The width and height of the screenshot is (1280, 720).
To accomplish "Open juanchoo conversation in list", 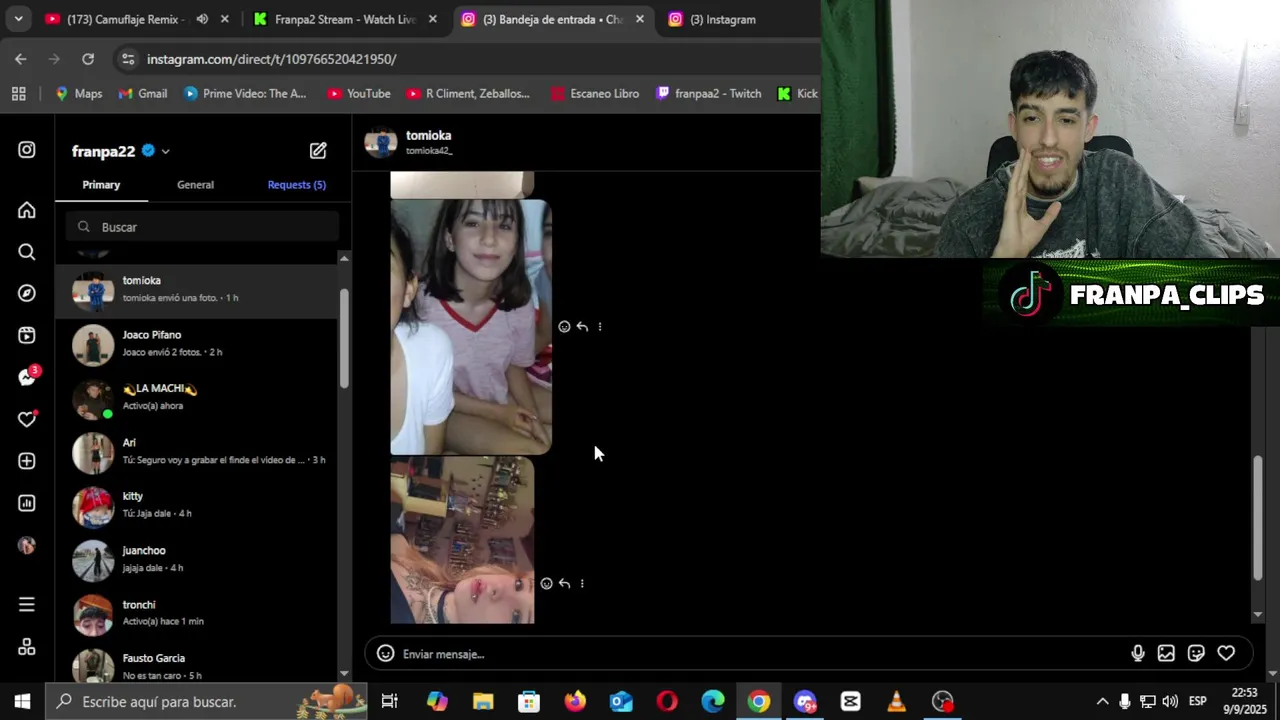I will pyautogui.click(x=197, y=561).
